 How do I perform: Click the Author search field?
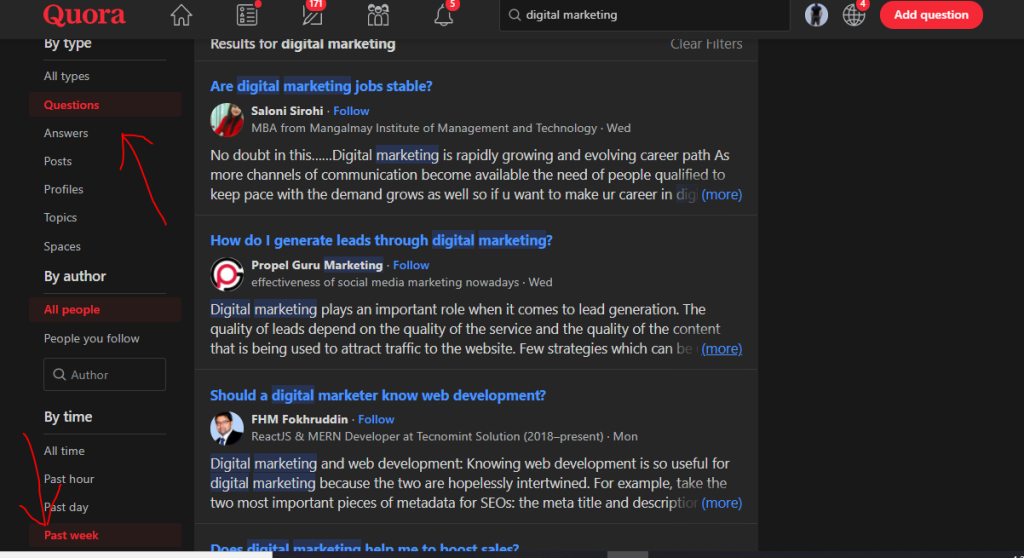[104, 374]
